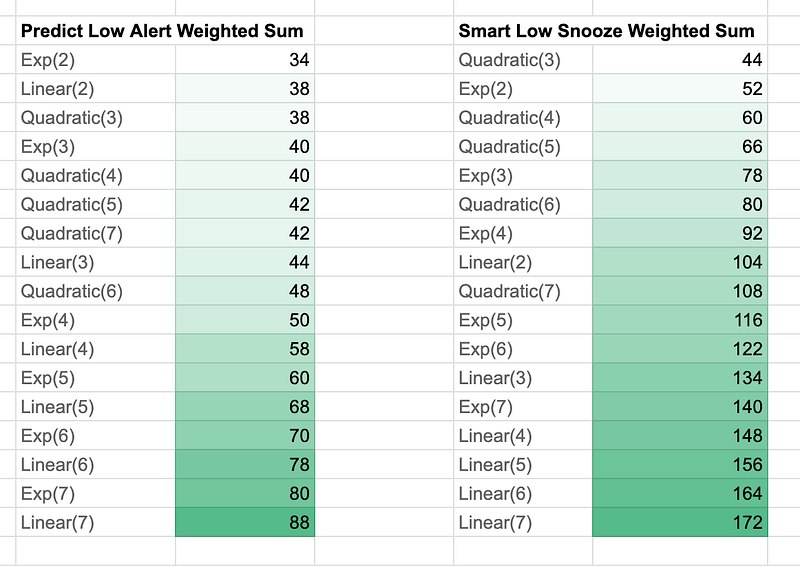
Task: Click the Quadratic(3) cell in right table
Action: pos(523,60)
